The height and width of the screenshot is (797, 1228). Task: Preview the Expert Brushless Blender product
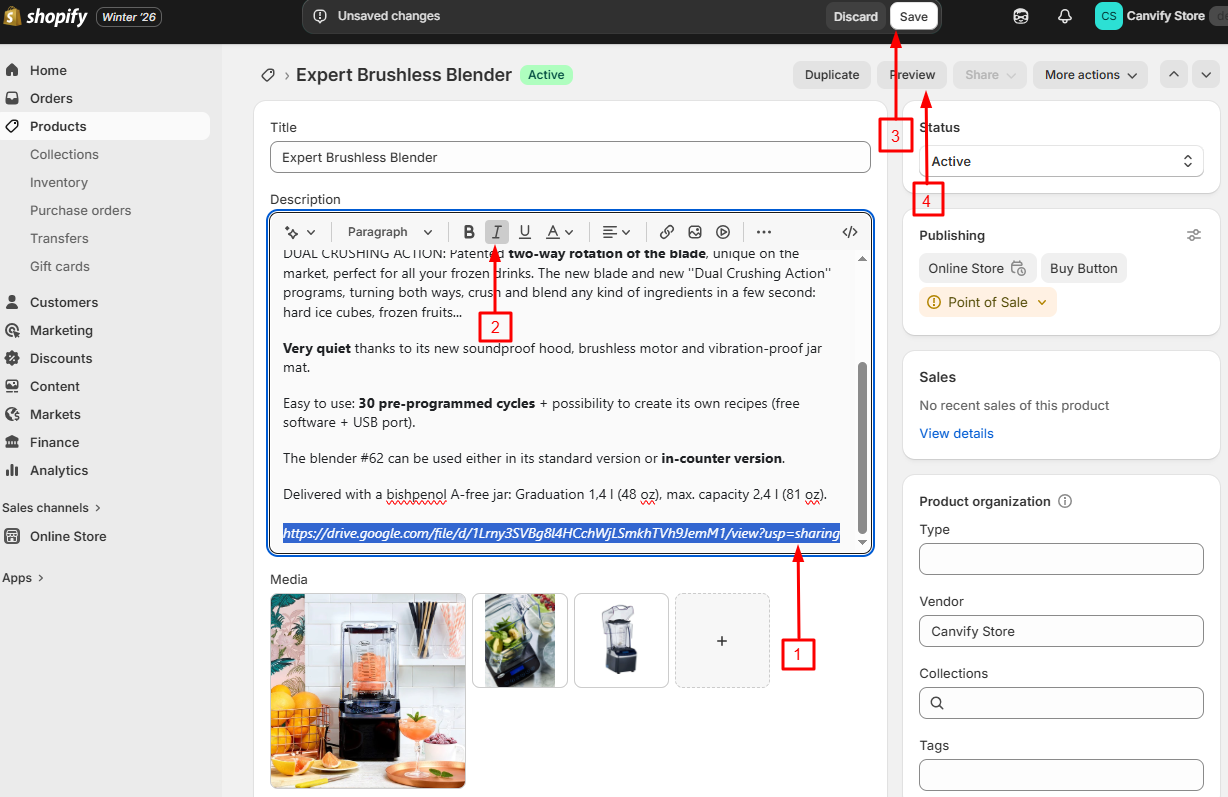pos(911,75)
